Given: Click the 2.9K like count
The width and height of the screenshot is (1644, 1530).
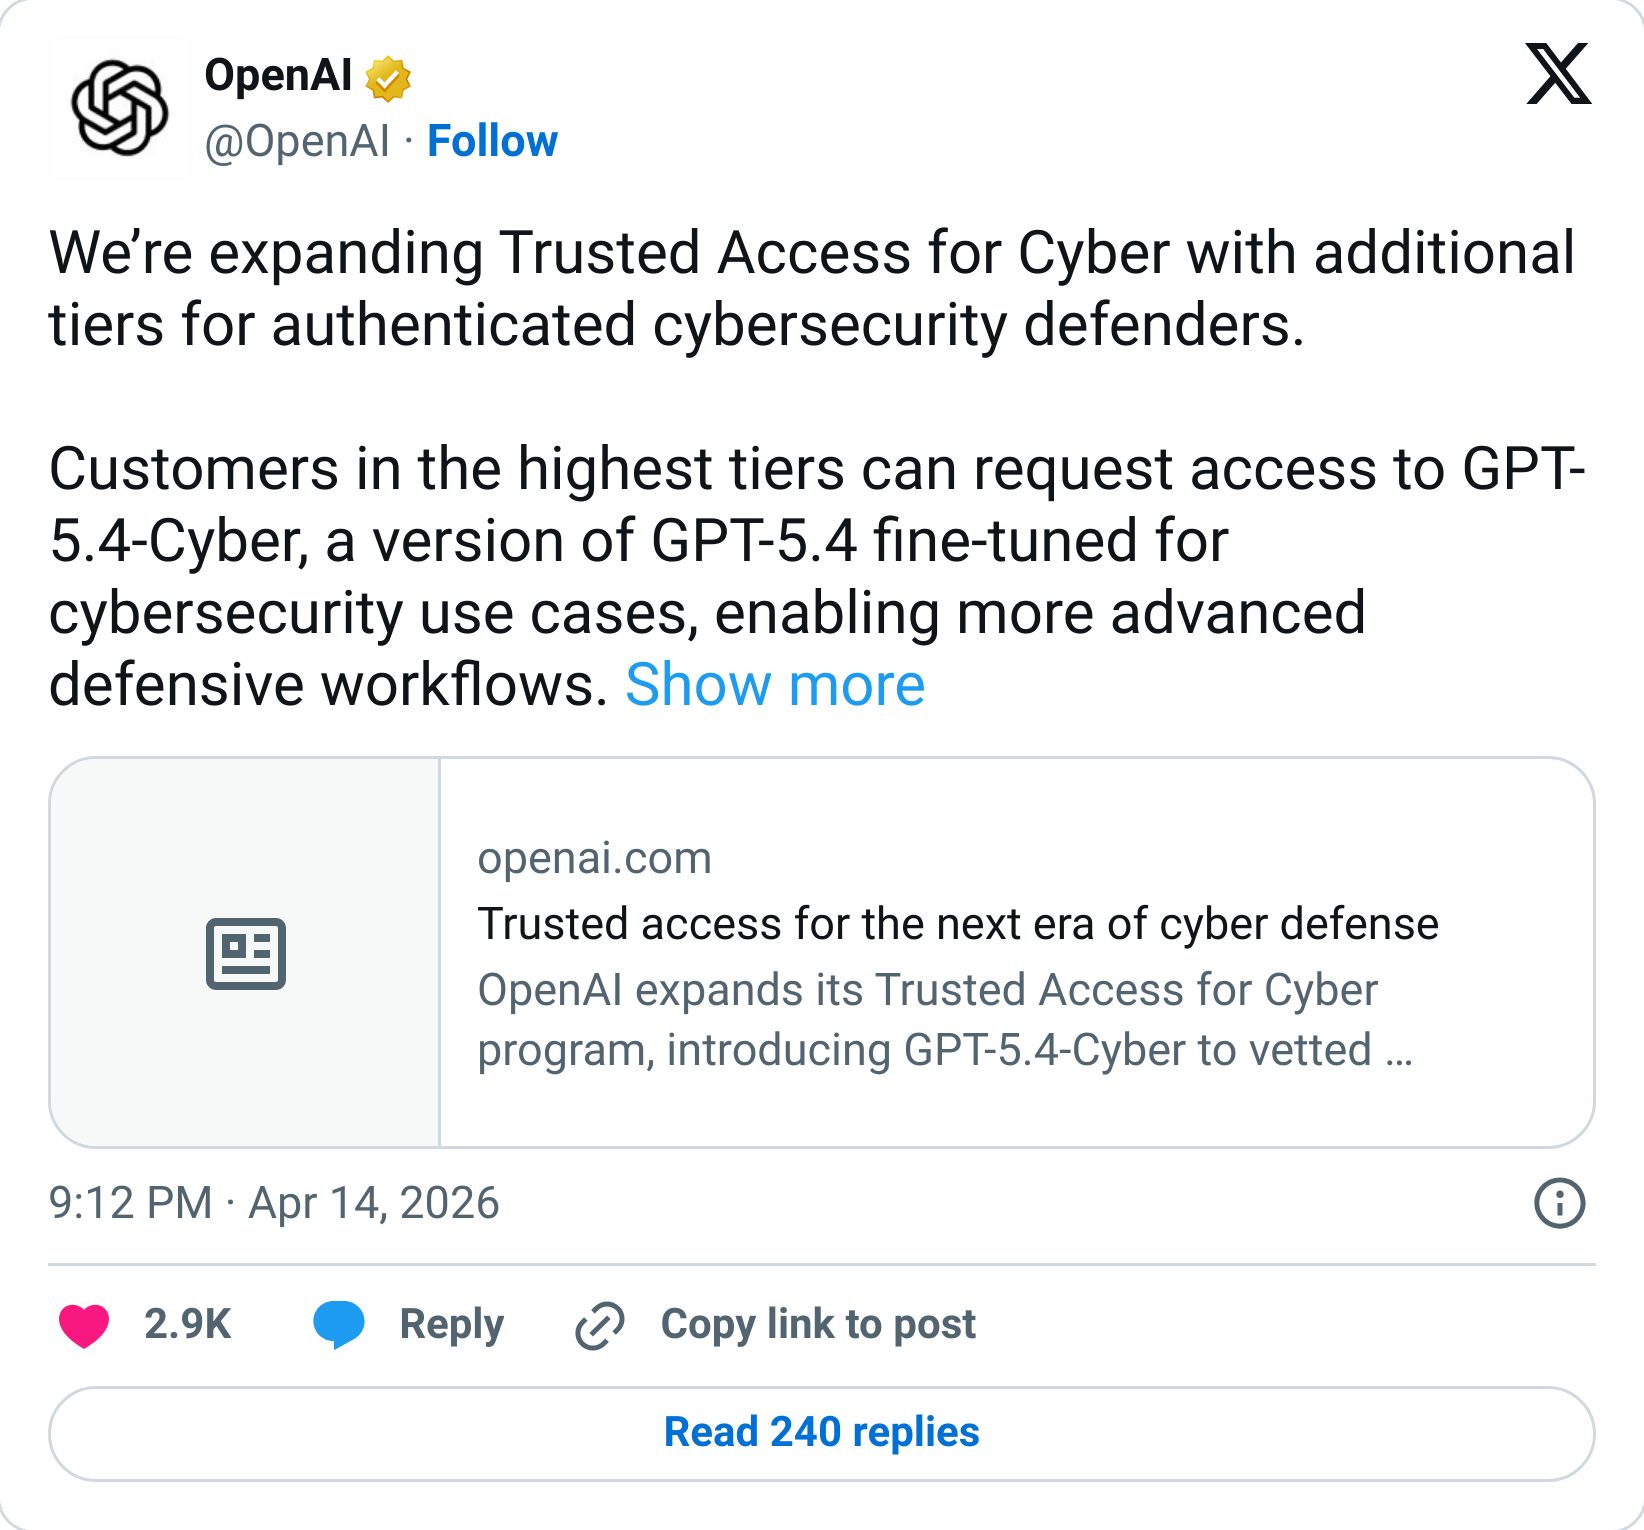Looking at the screenshot, I should [188, 1324].
